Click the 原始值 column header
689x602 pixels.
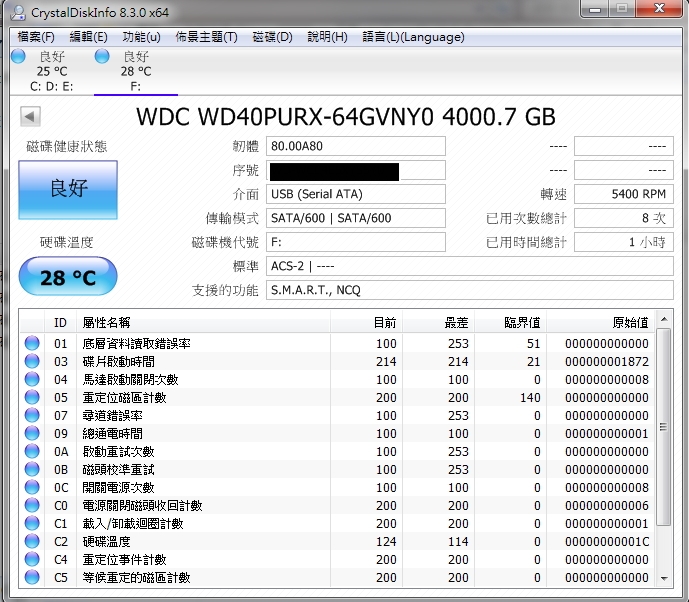pyautogui.click(x=600, y=323)
